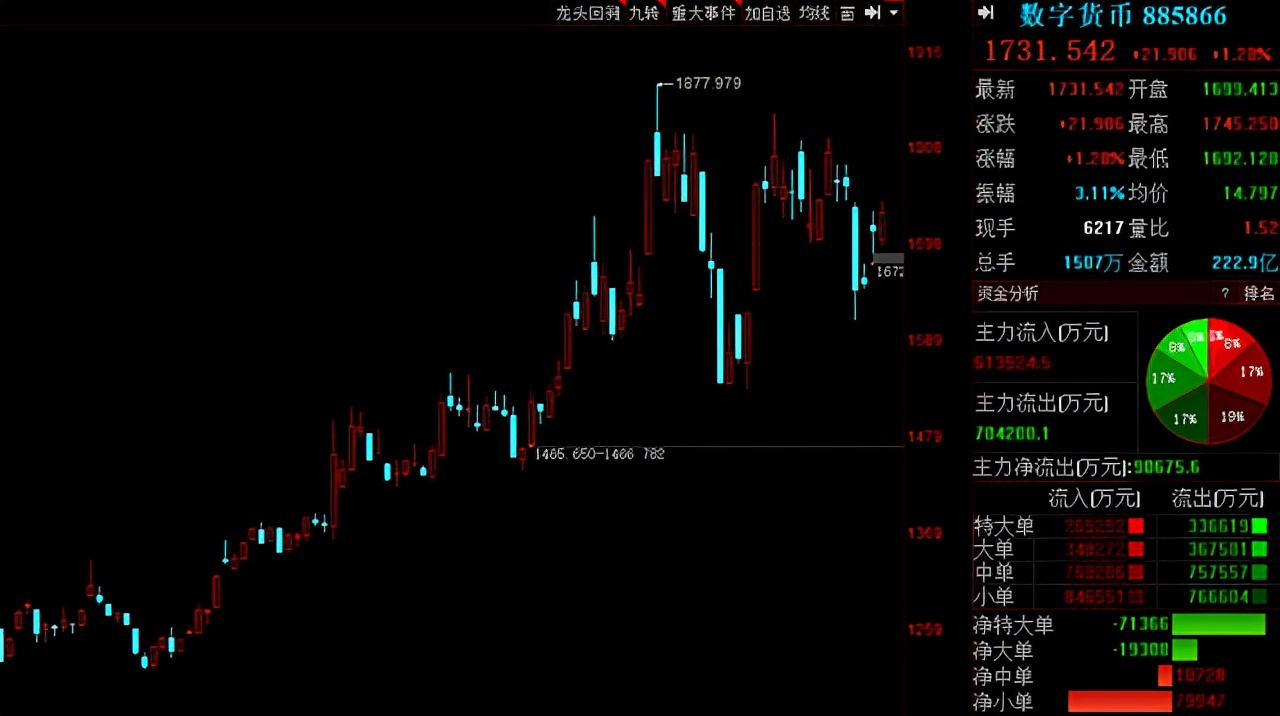Click the 特大单 outflow green bar
The height and width of the screenshot is (716, 1280).
[x=1258, y=526]
